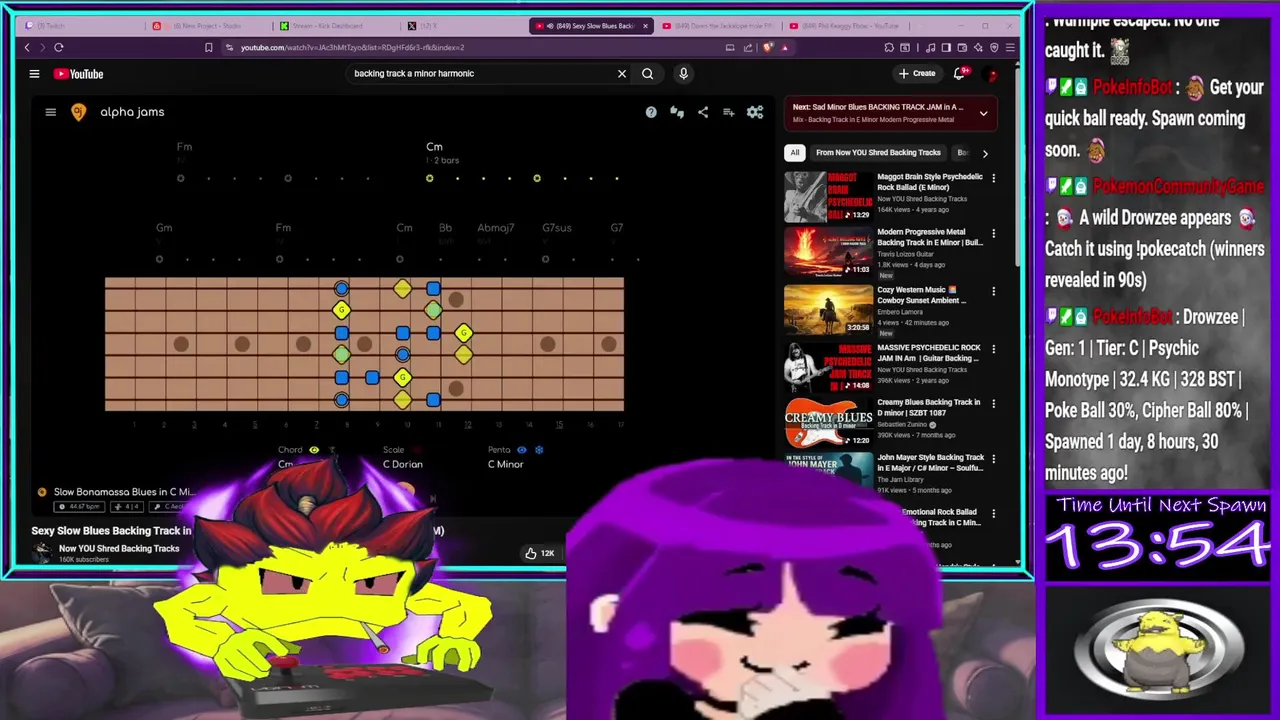Open the MASSIVE PSYCHEDELIC ROCK JAM title link
The height and width of the screenshot is (720, 1280).
pyautogui.click(x=929, y=353)
